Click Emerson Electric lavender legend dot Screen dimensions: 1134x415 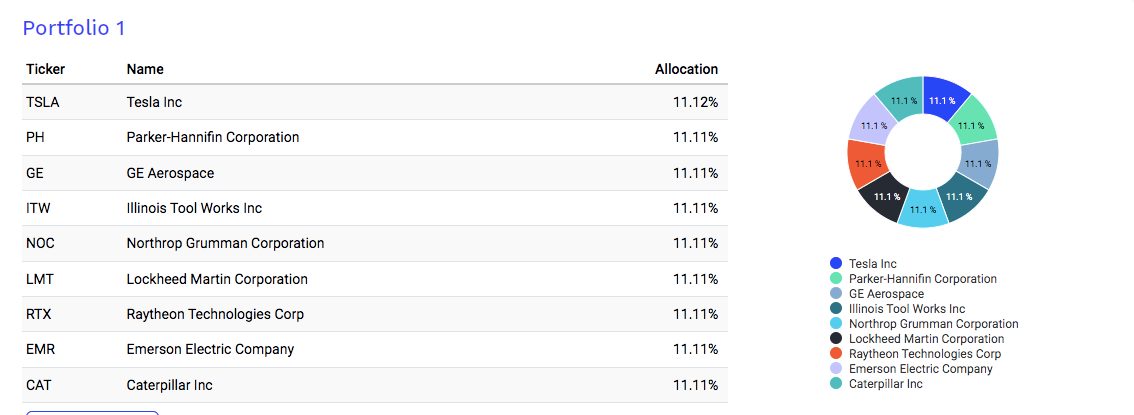(836, 369)
